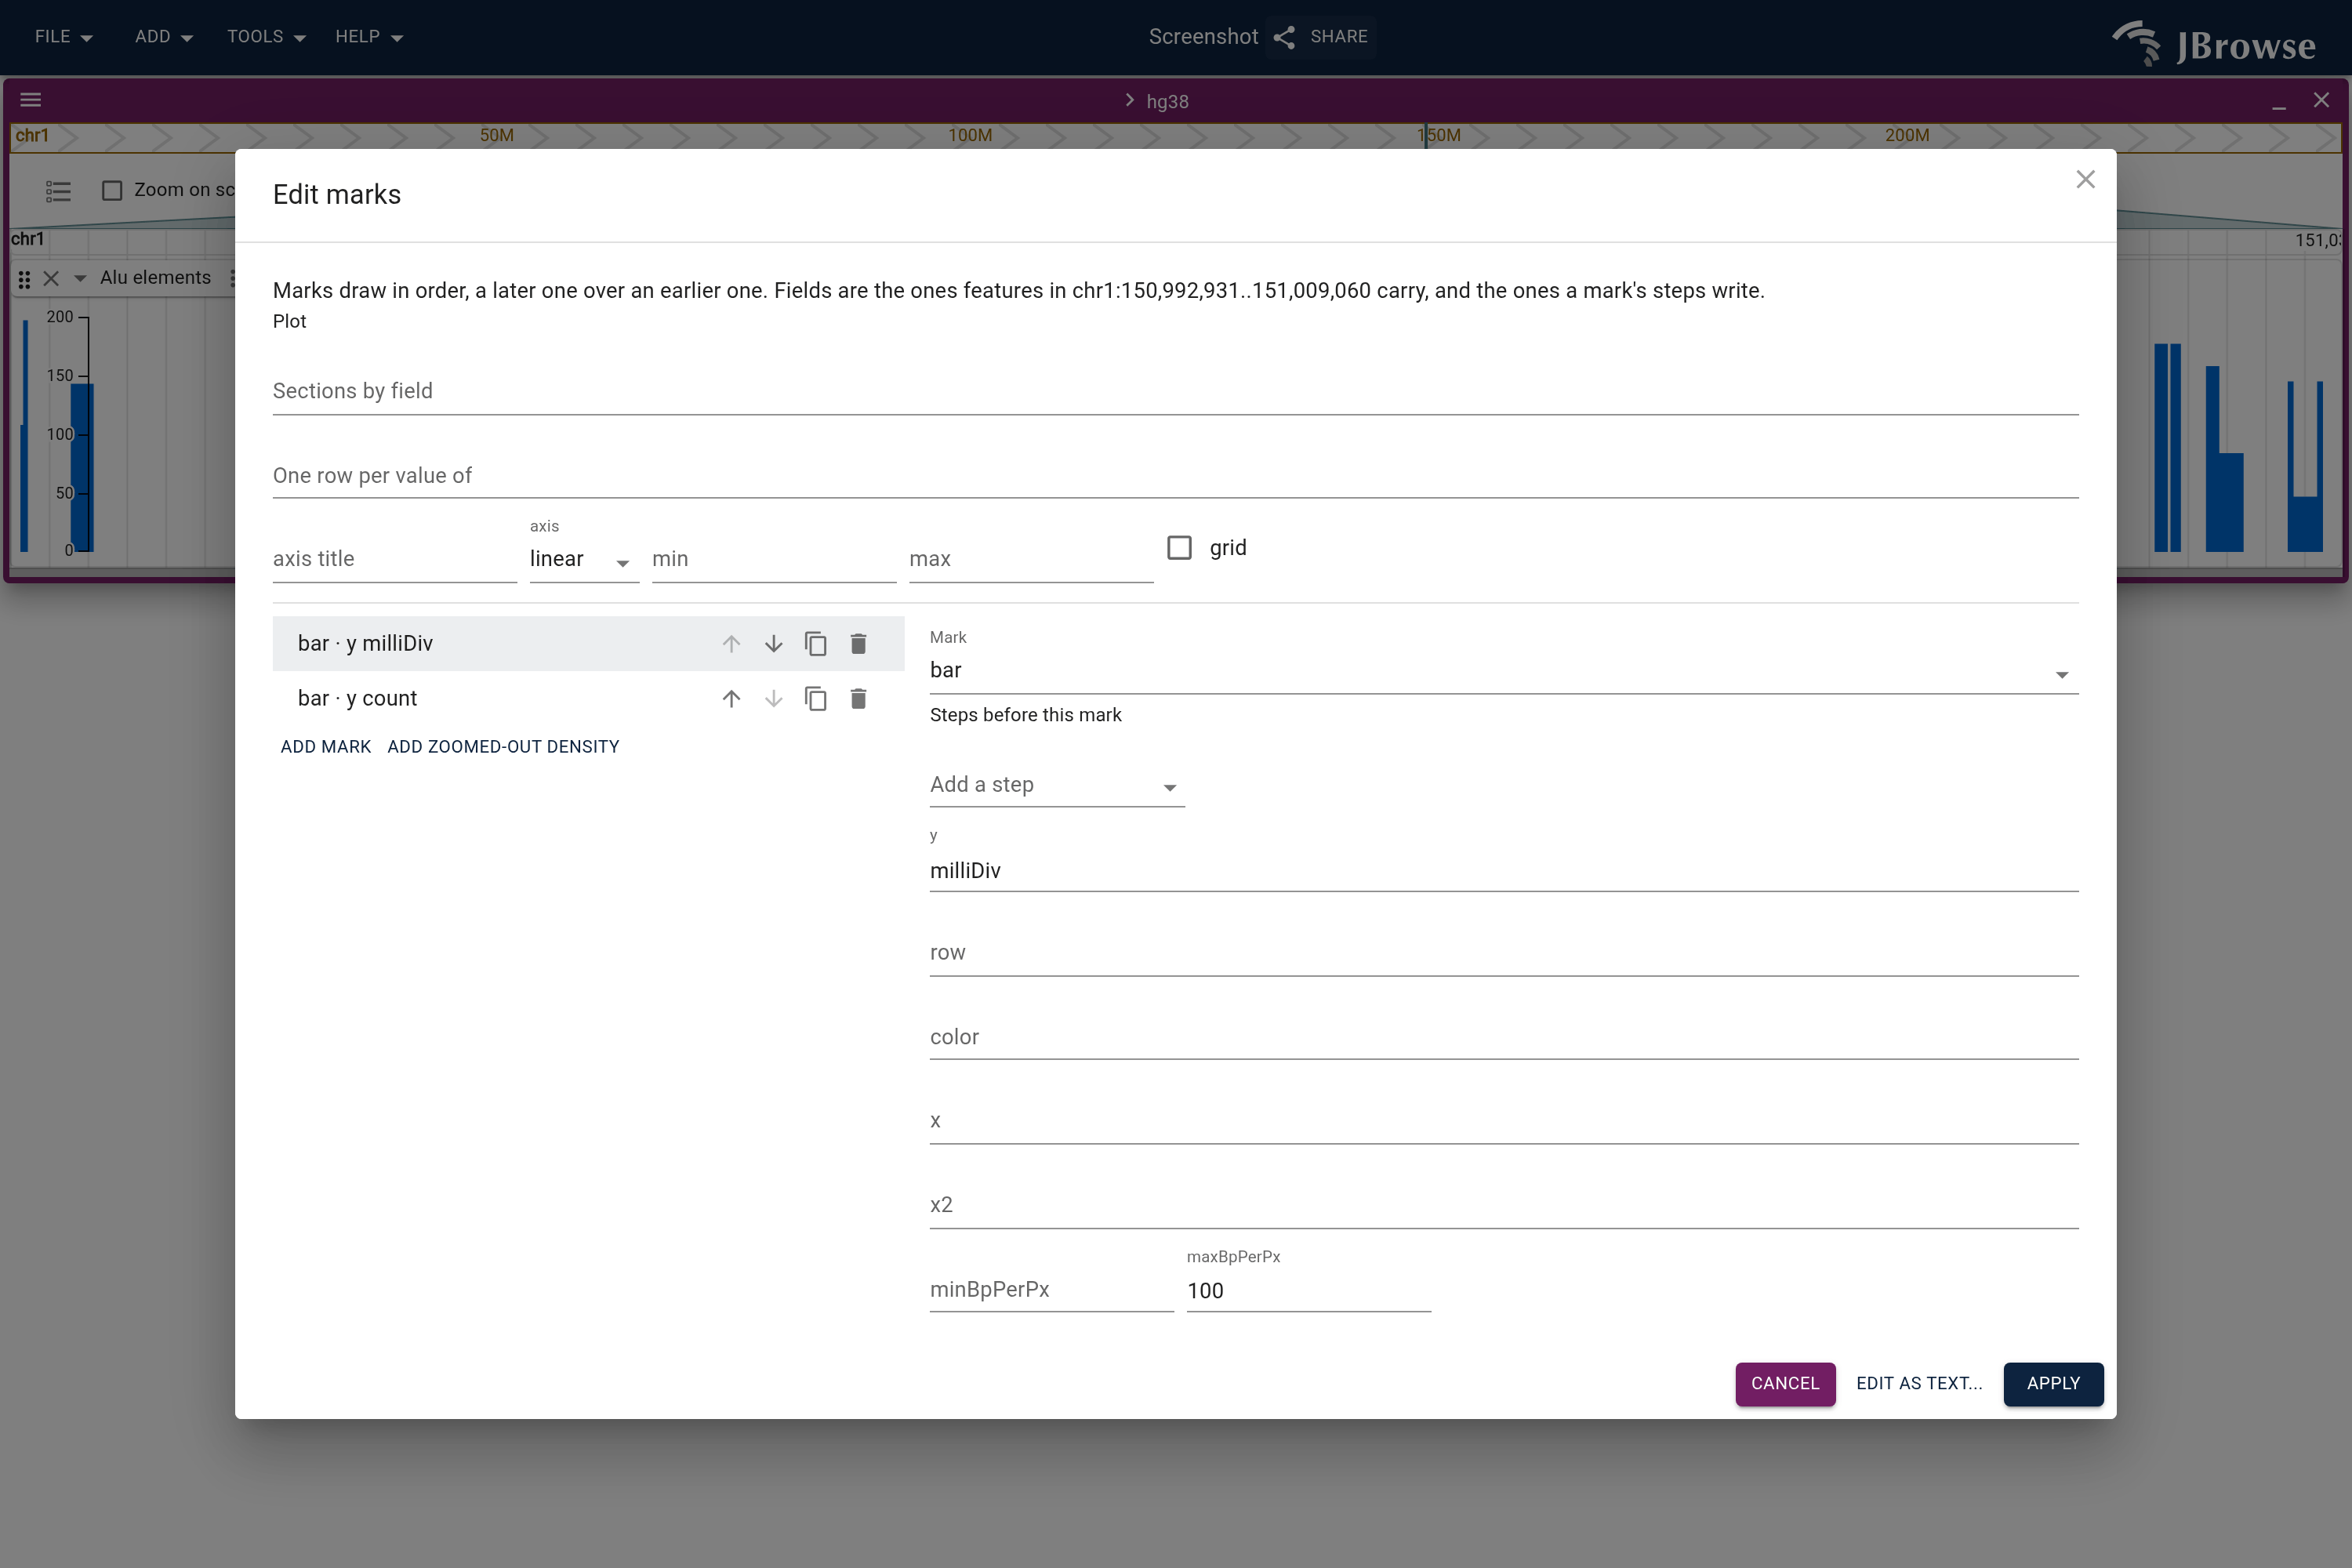Delete the bar y count mark
Screen dimensions: 2352x1568
click(x=858, y=699)
